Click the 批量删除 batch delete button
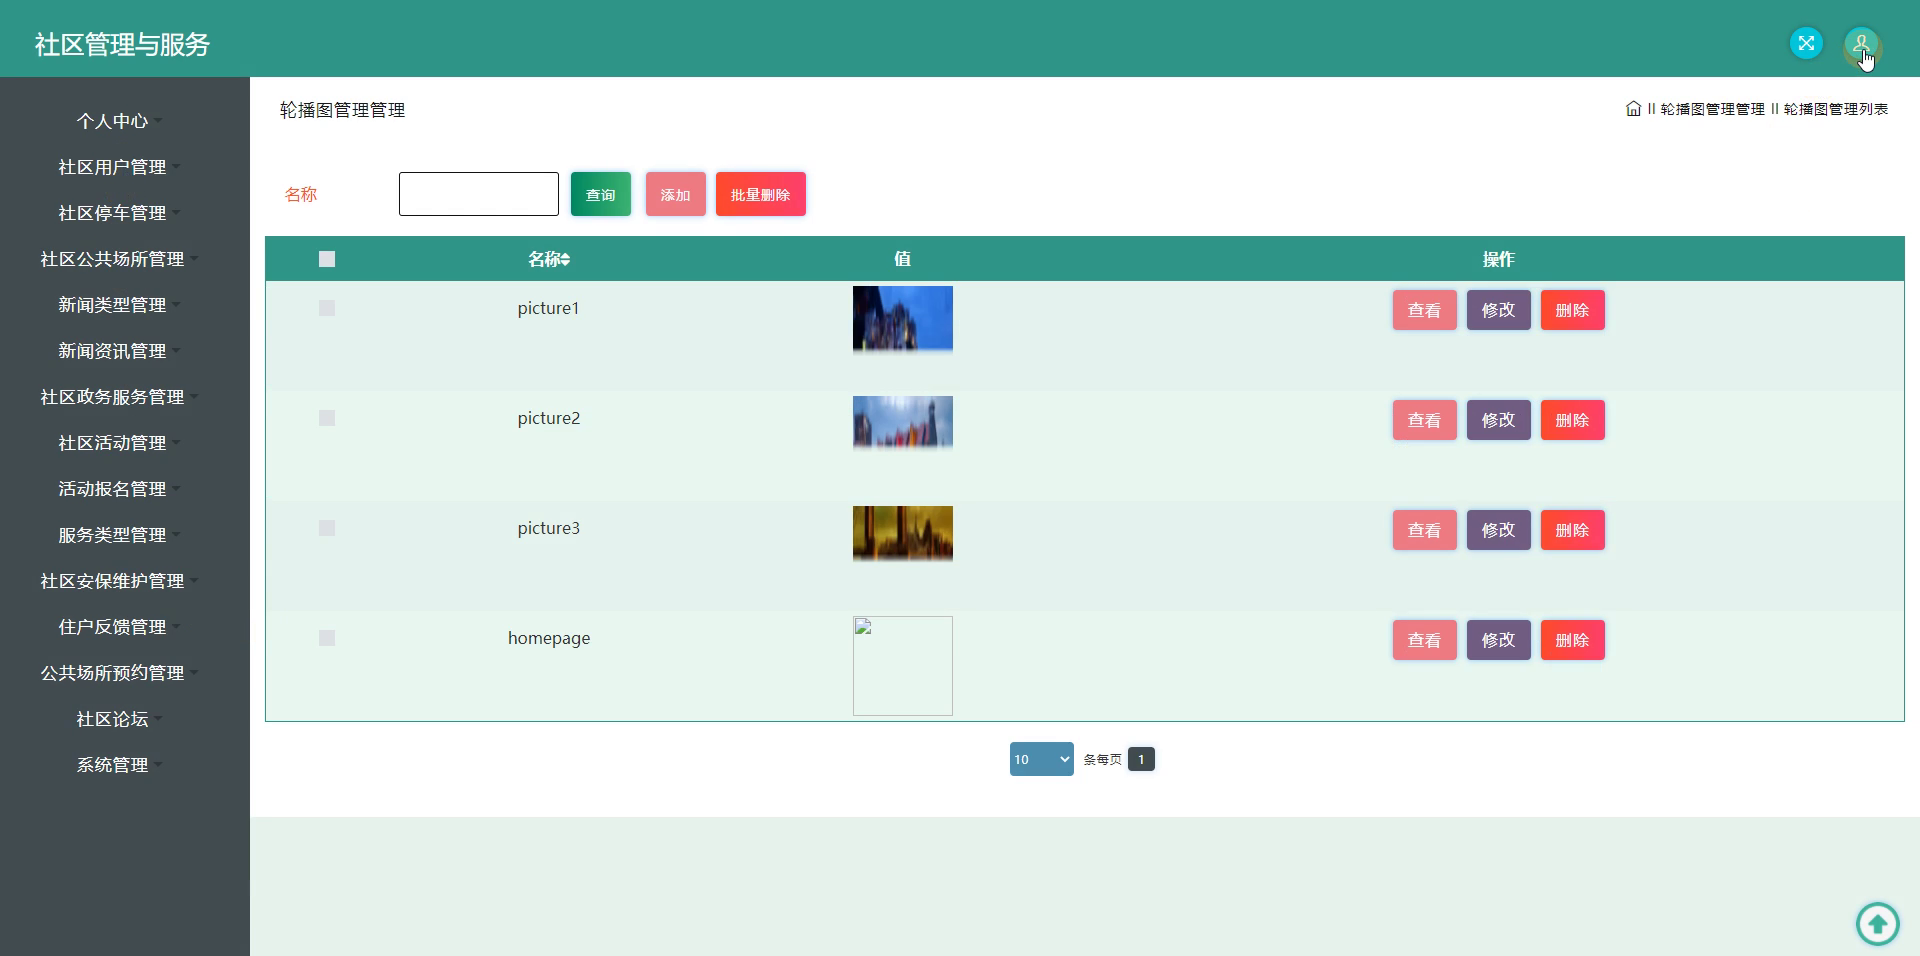This screenshot has height=956, width=1920. [x=761, y=194]
